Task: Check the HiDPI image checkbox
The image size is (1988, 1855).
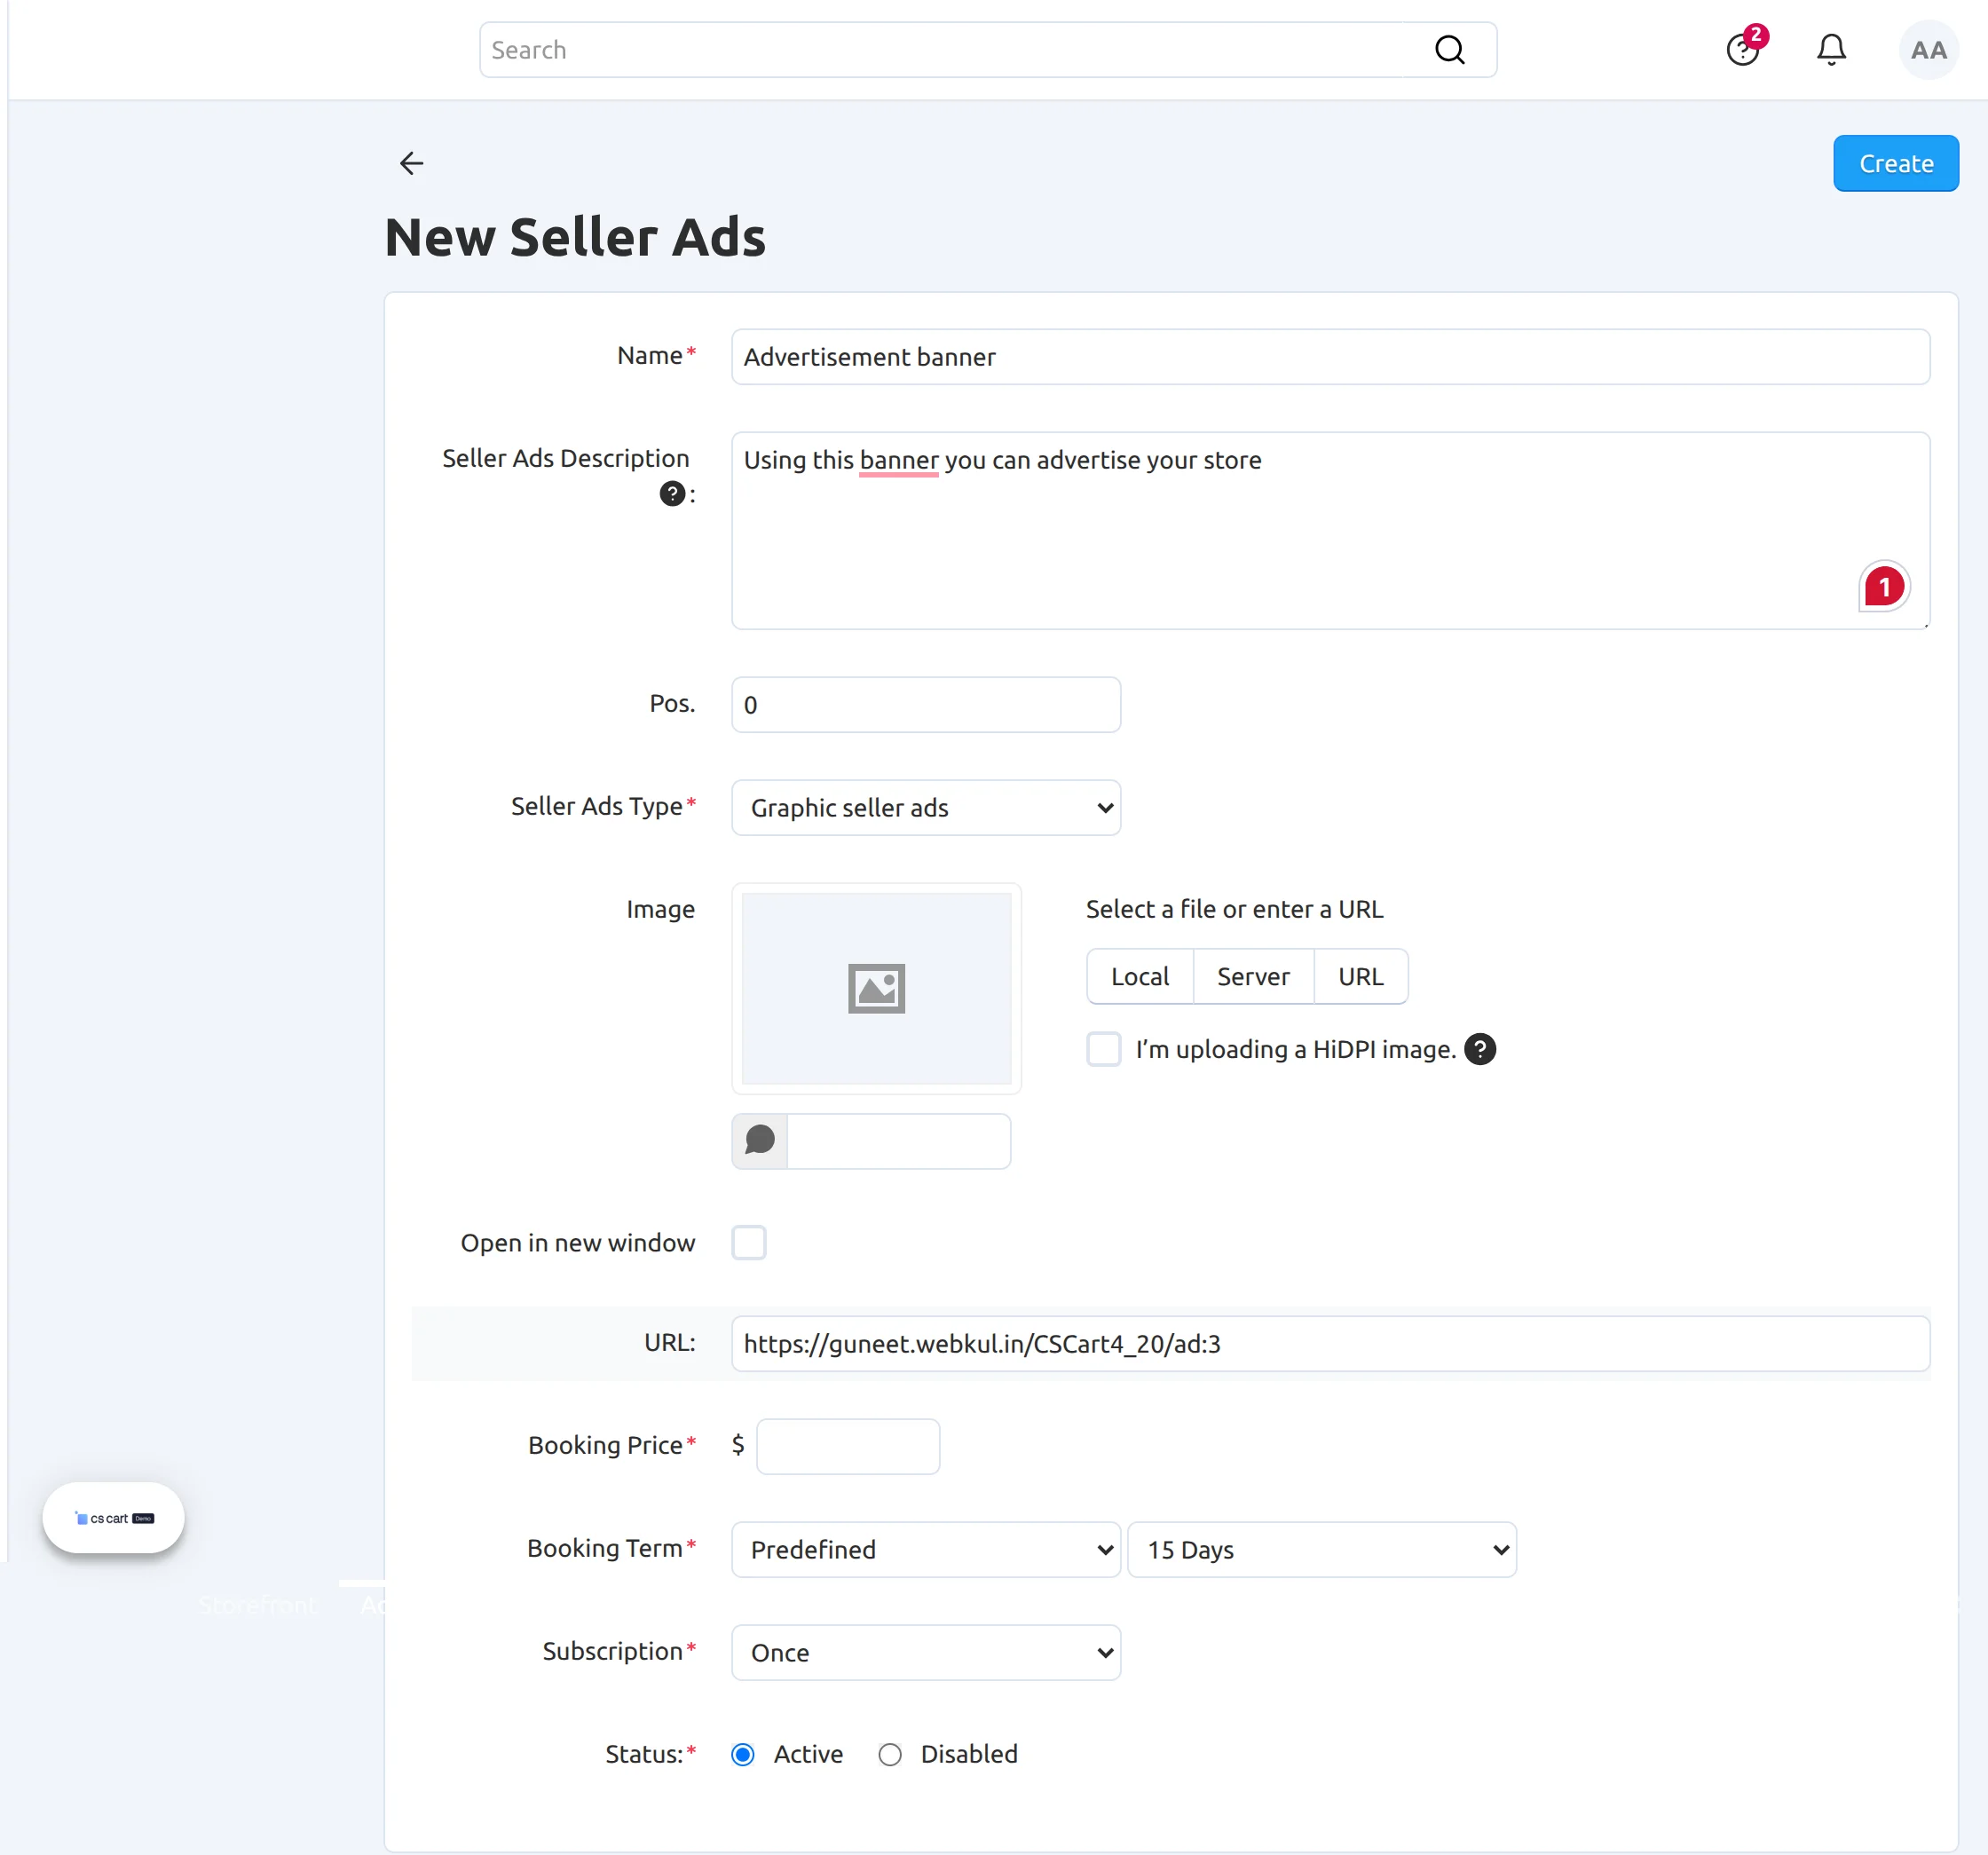Action: pyautogui.click(x=1103, y=1049)
